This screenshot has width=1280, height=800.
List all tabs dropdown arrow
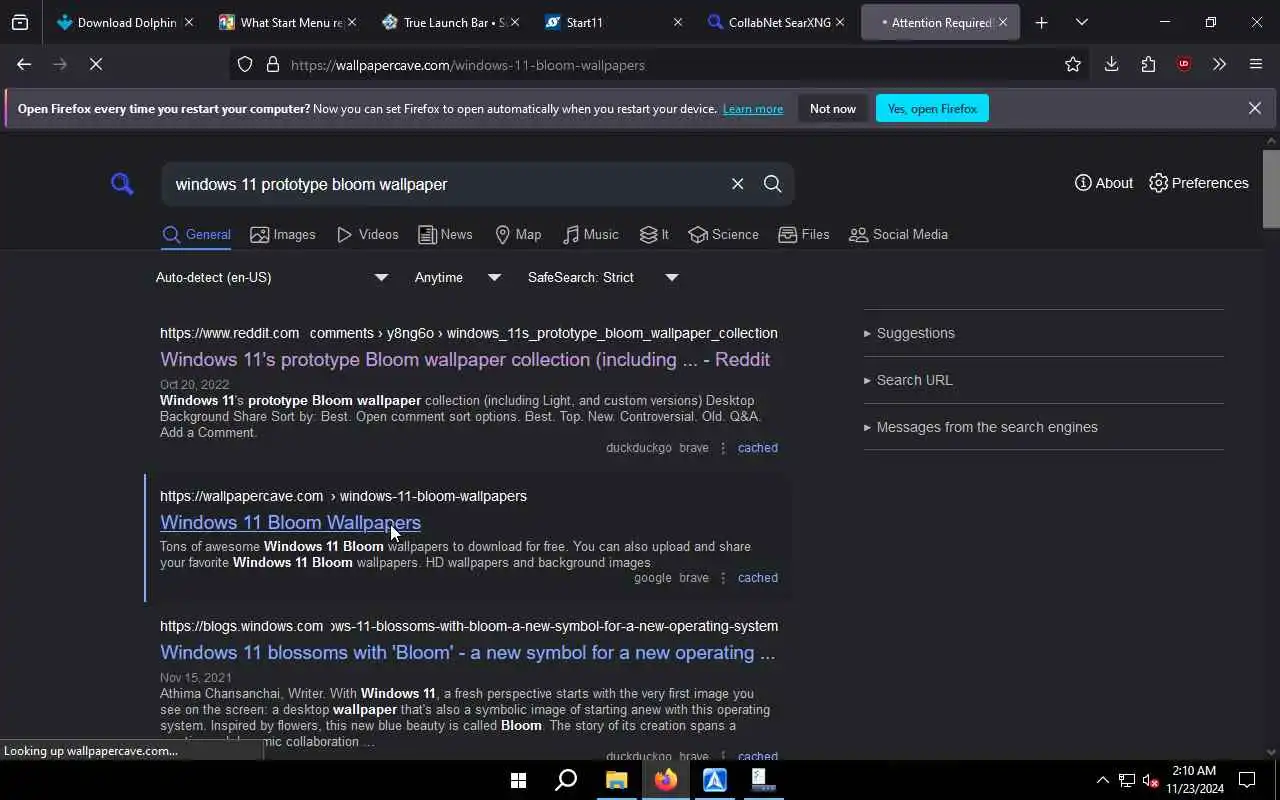click(1081, 22)
